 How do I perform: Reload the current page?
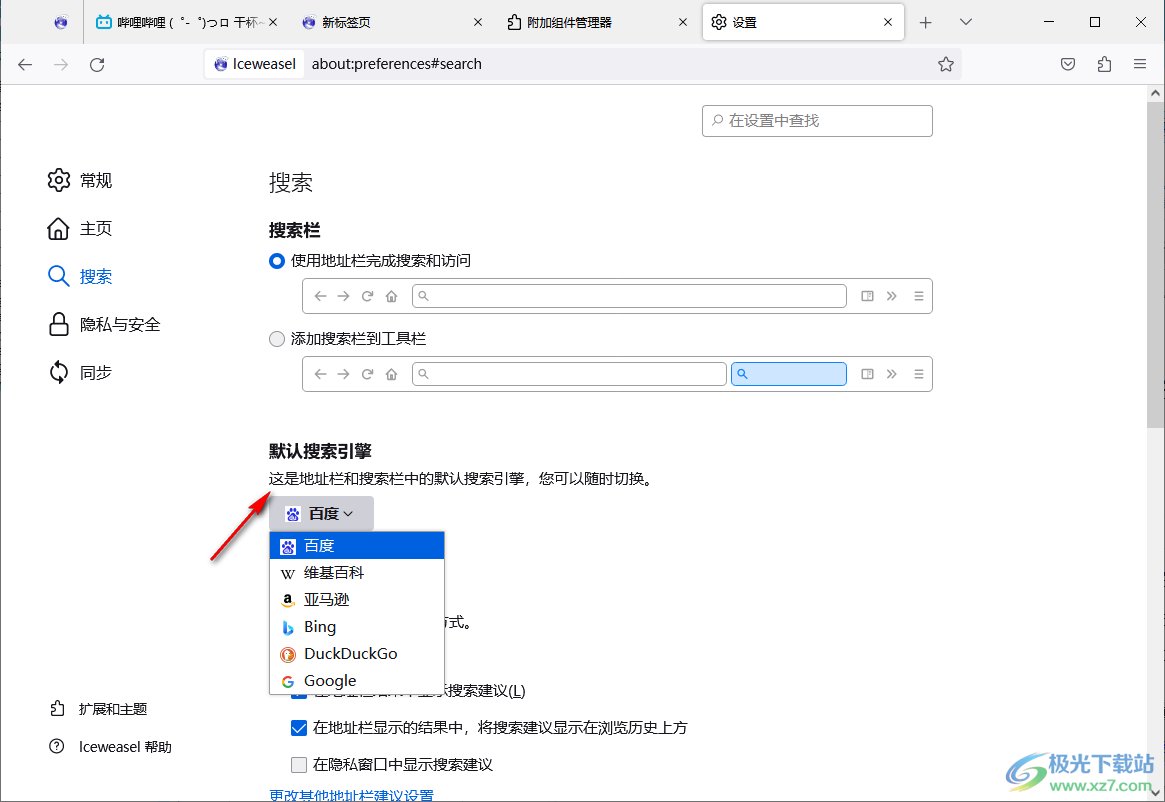point(97,65)
